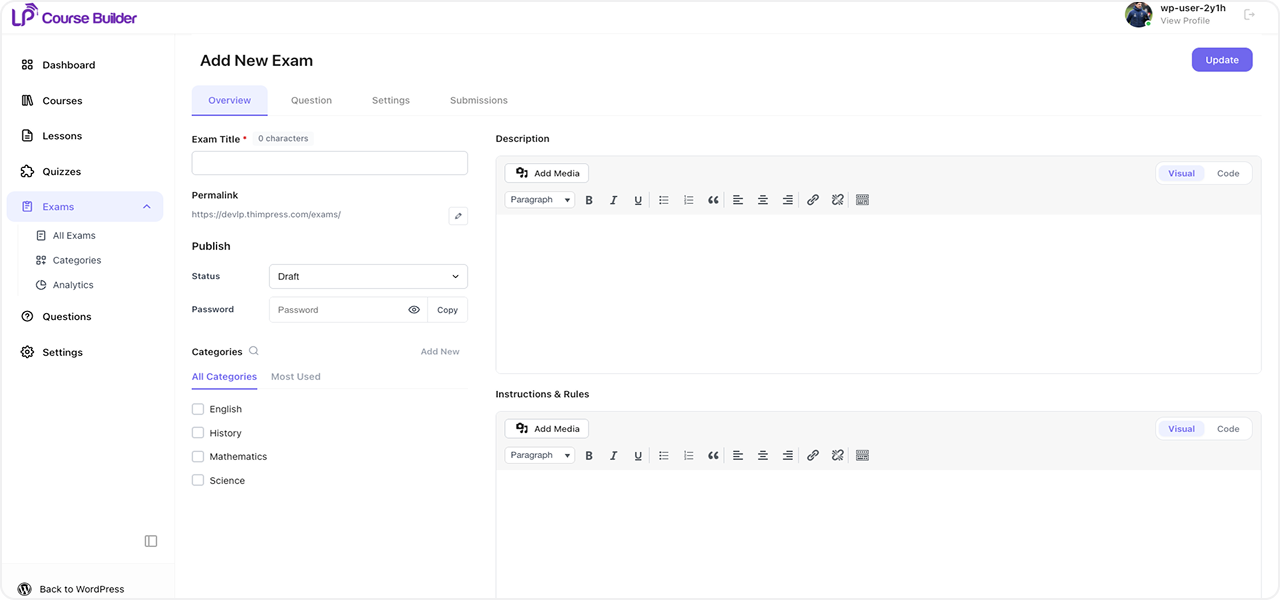The height and width of the screenshot is (600, 1280).
Task: Click the categories search magnifier icon
Action: pos(254,351)
